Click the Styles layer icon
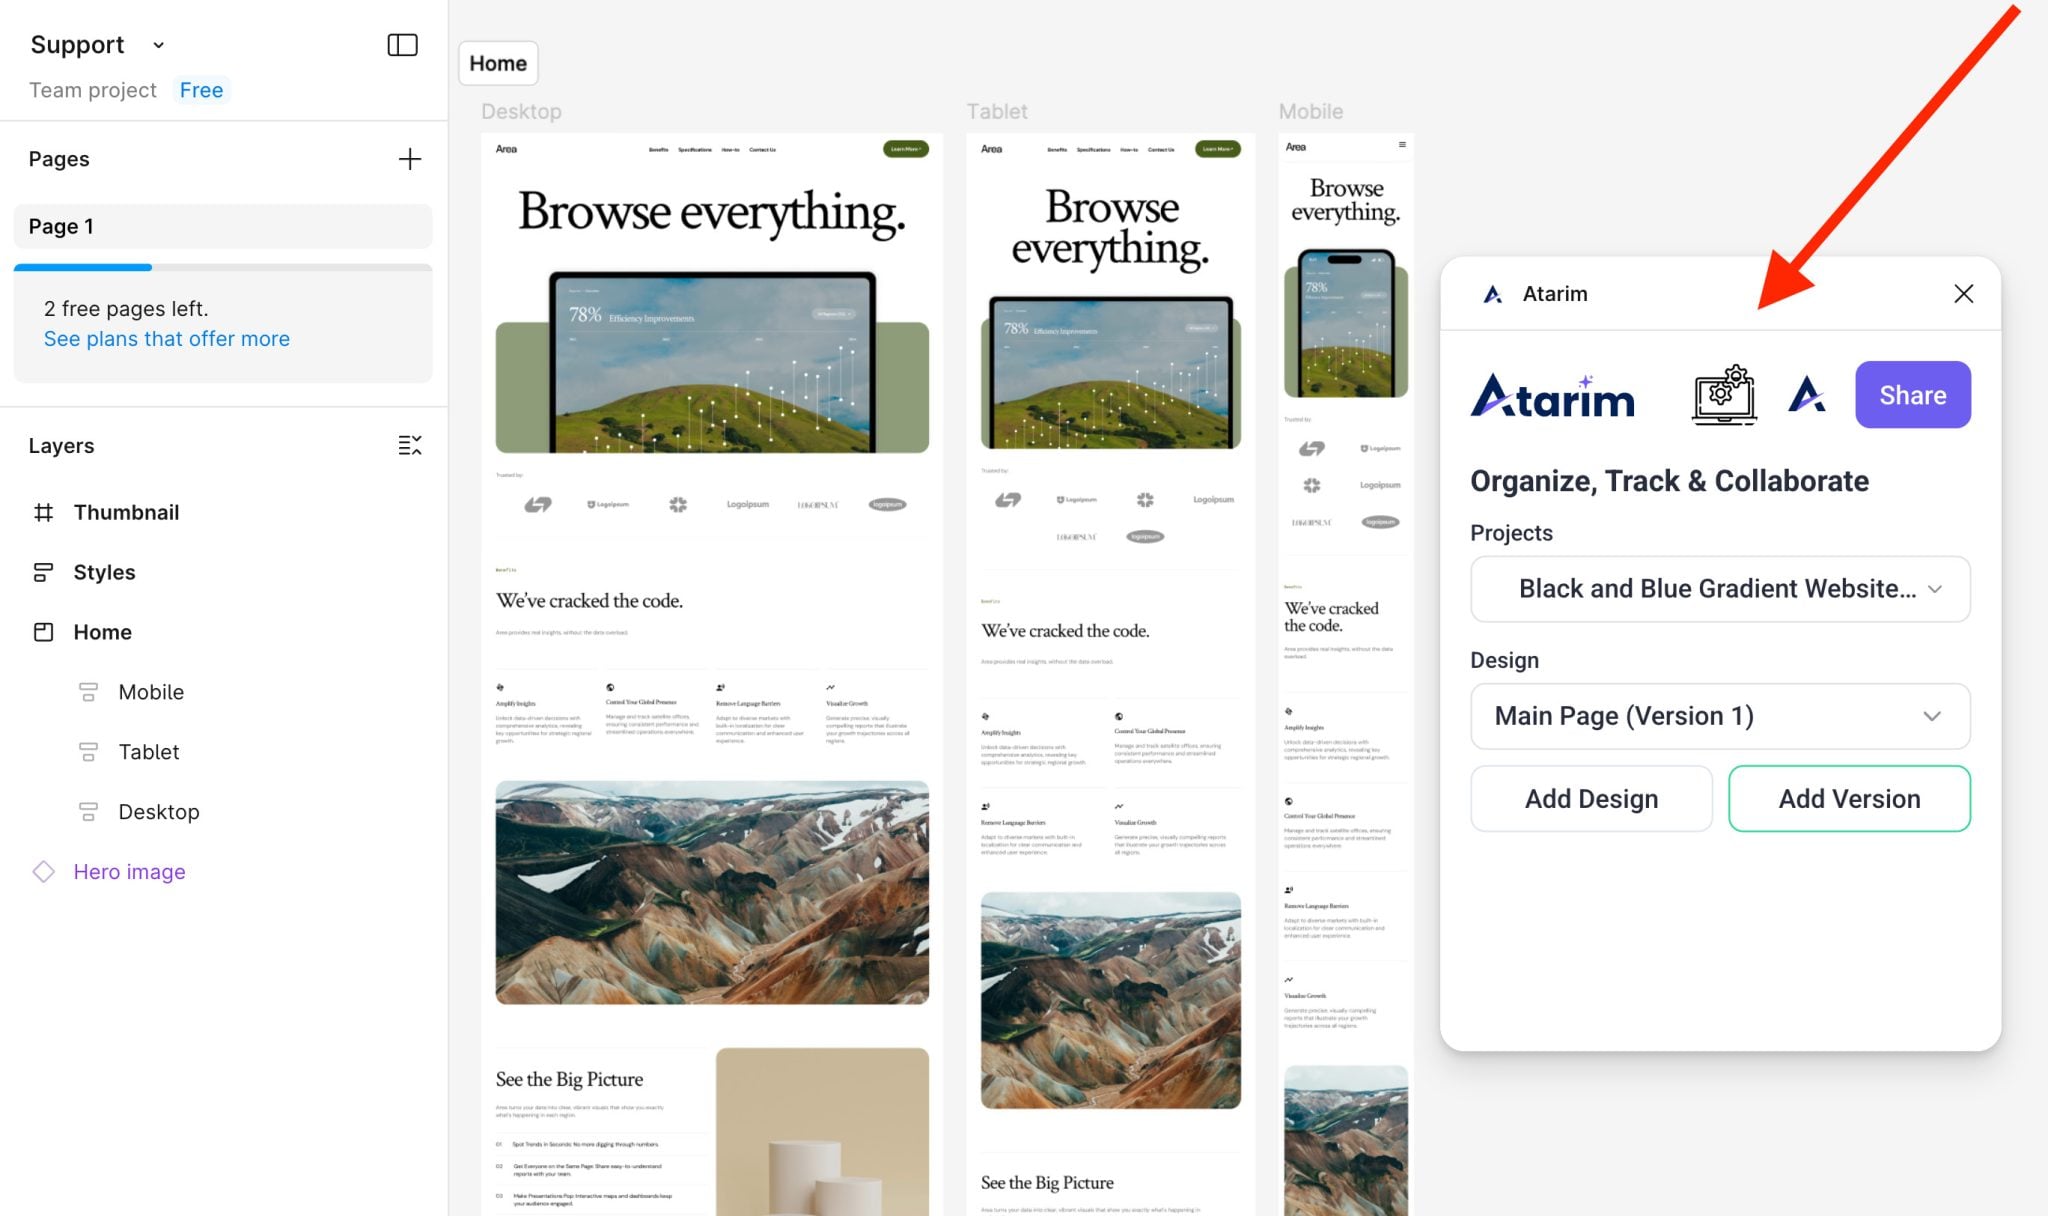 43,572
